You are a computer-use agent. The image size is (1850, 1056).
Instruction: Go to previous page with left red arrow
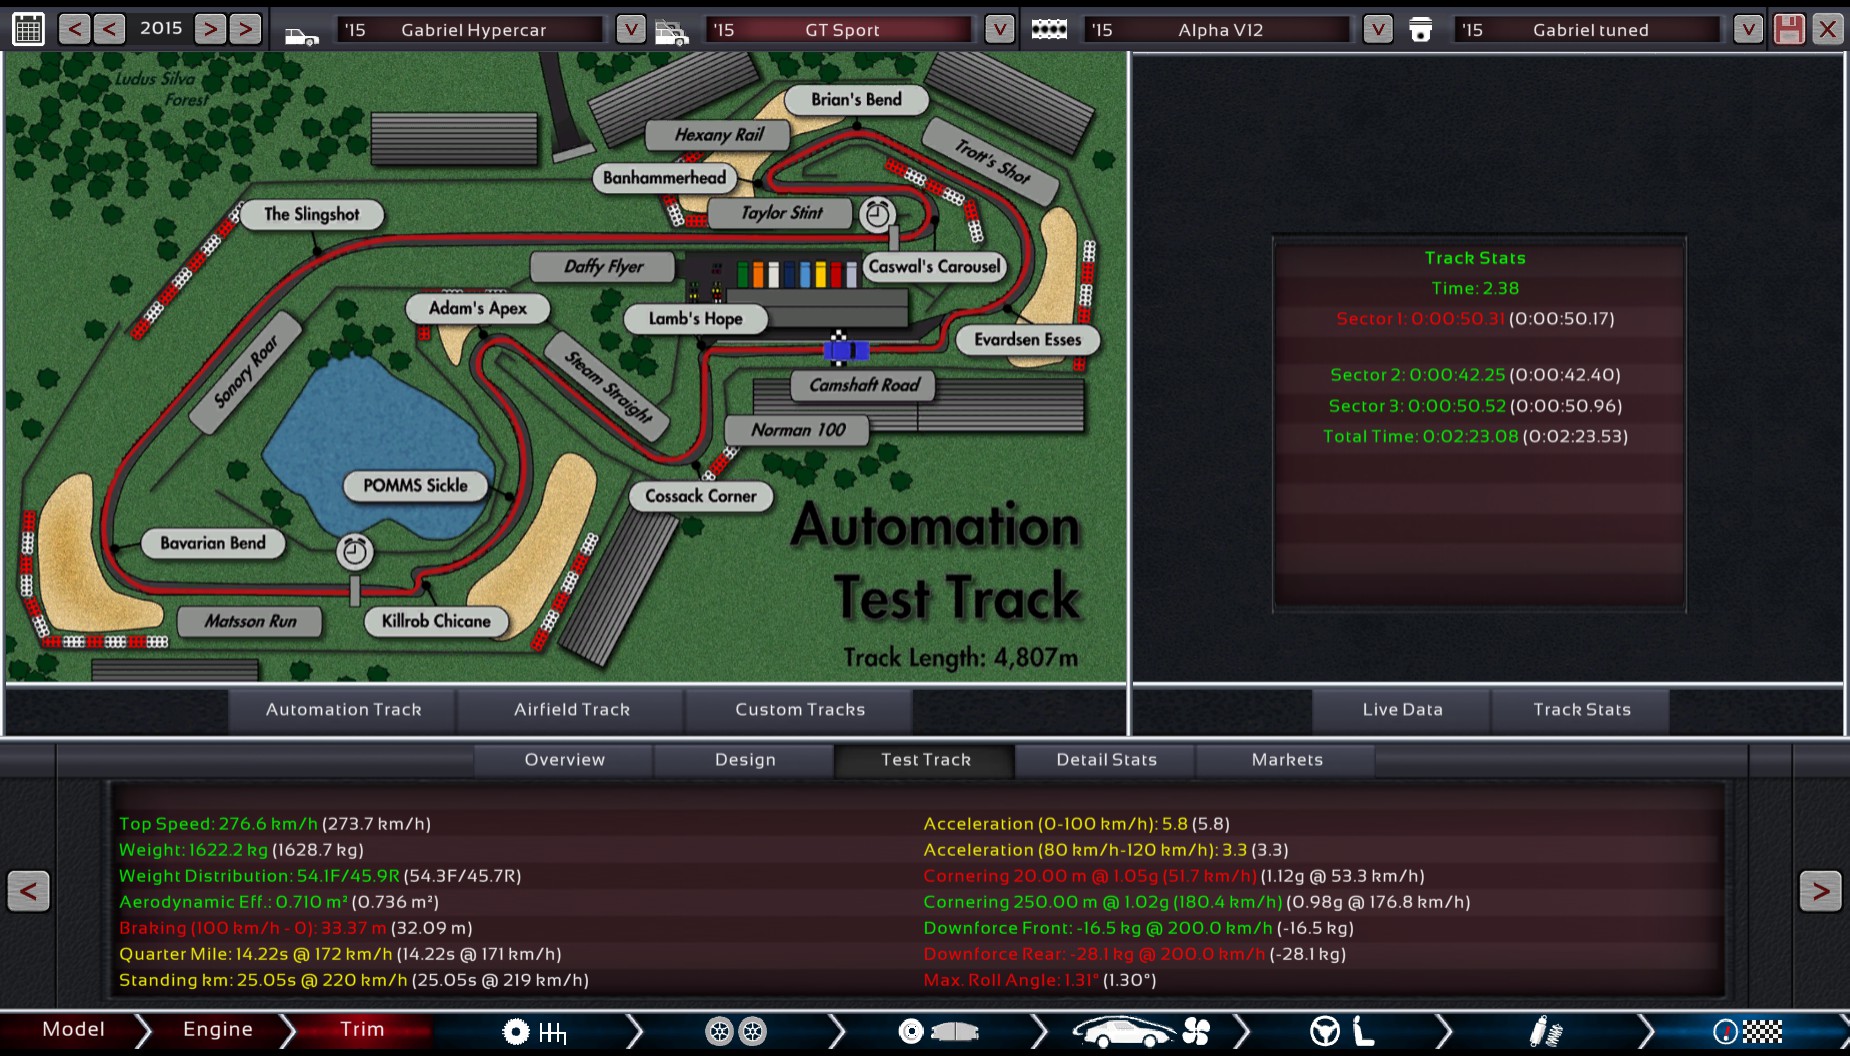coord(28,891)
